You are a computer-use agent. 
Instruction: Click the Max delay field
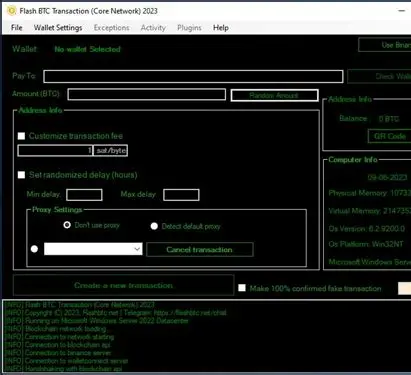[181, 195]
